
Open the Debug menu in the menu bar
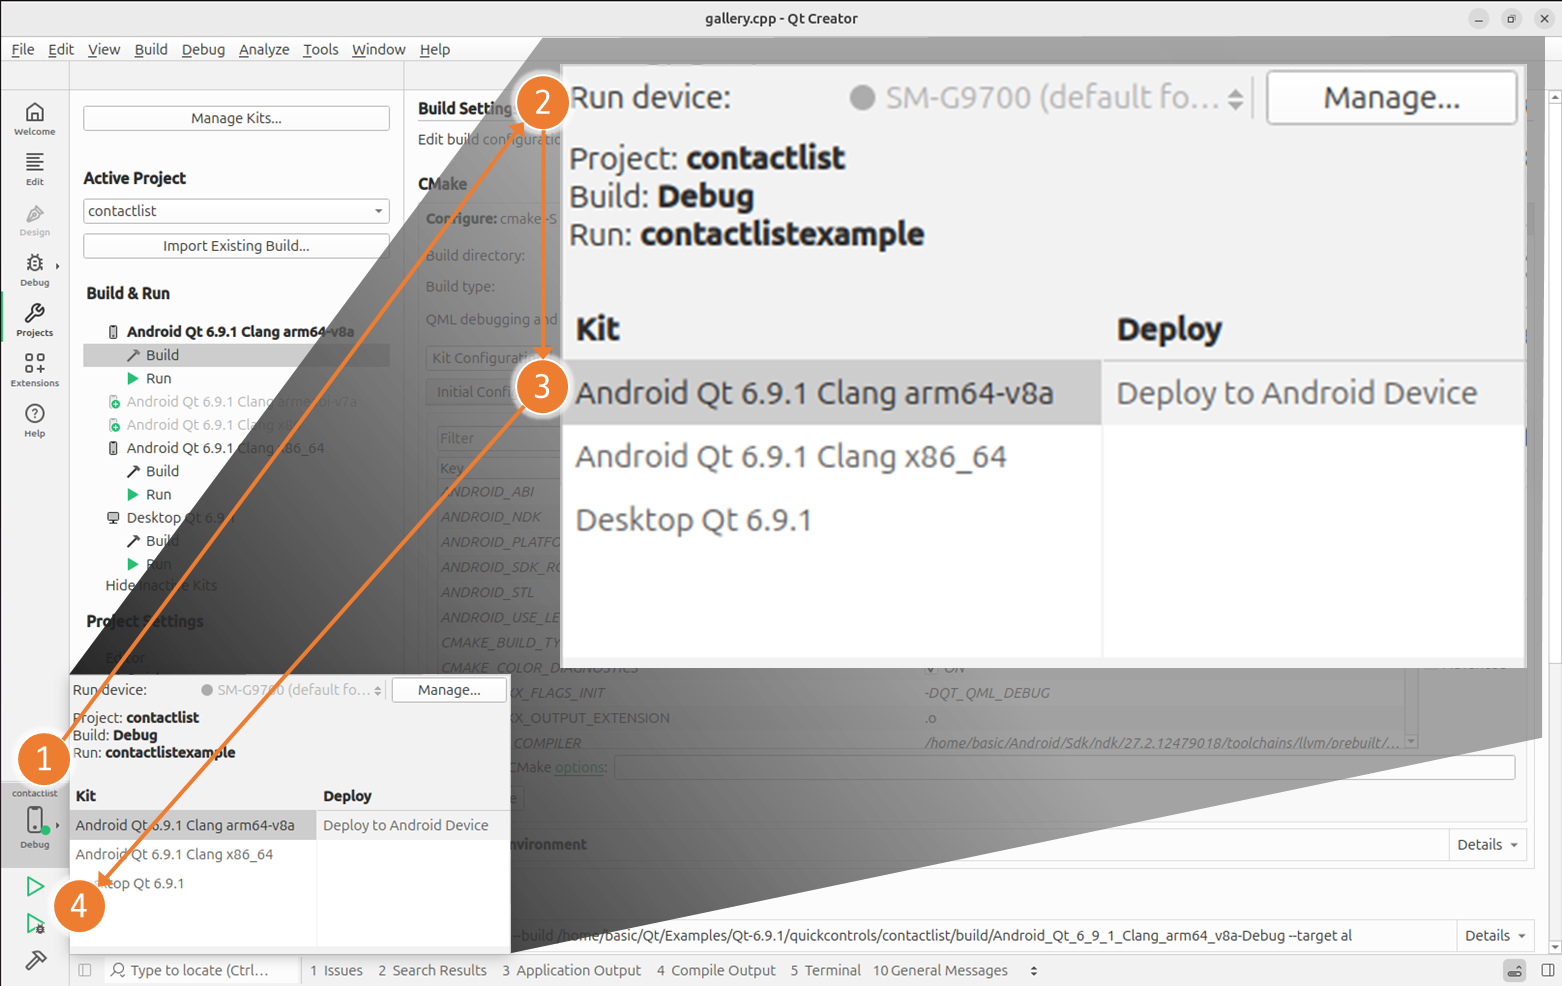click(203, 49)
